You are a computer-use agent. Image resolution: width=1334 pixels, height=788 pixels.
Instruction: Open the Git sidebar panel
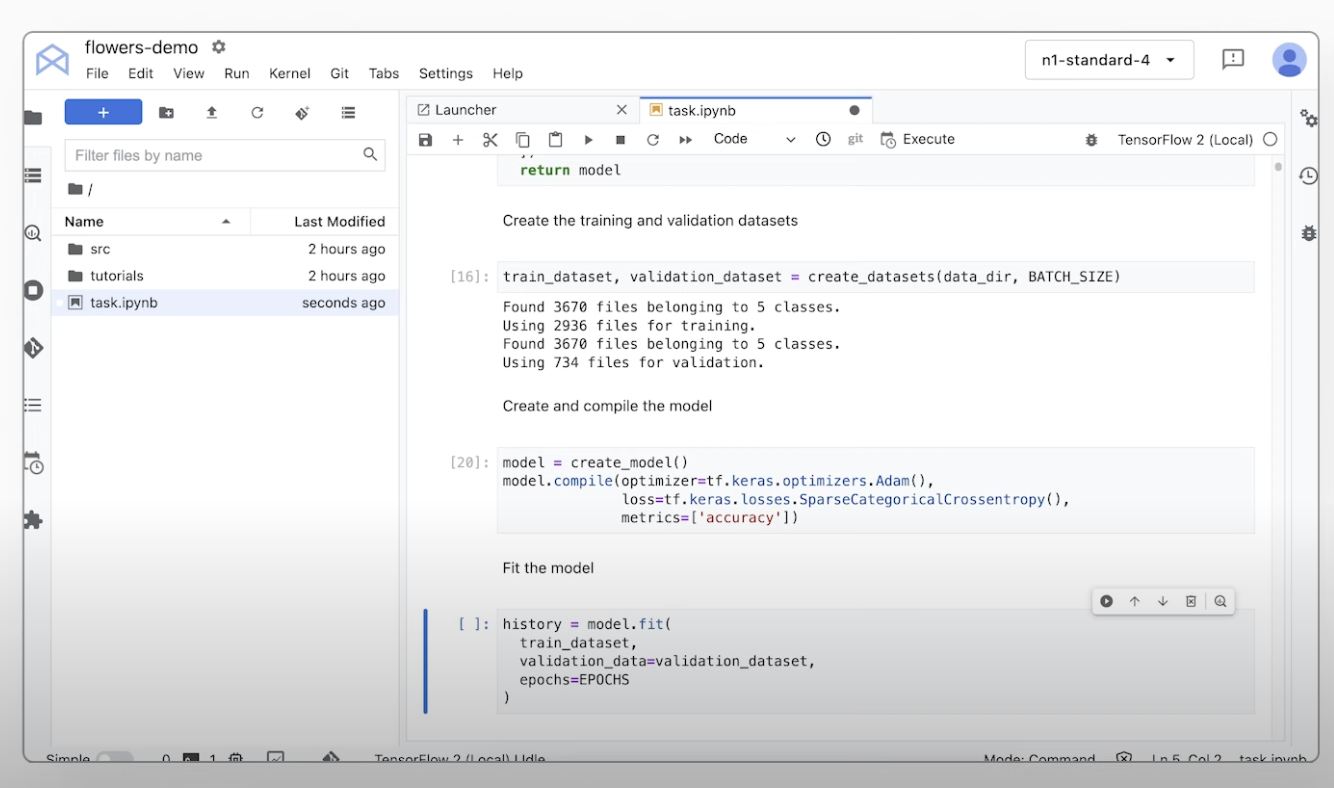click(x=33, y=347)
